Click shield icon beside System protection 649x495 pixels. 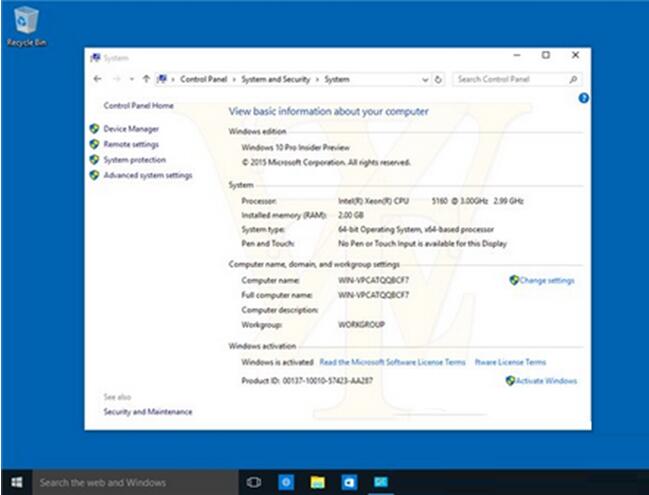click(94, 159)
